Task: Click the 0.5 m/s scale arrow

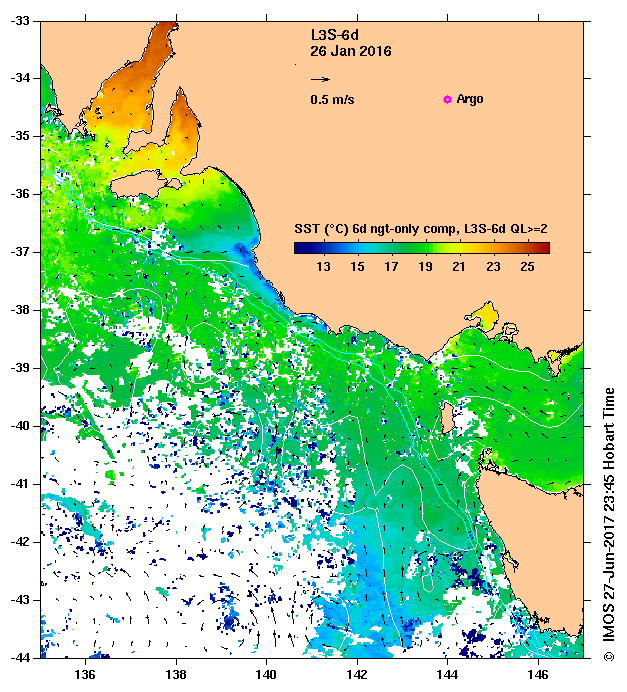Action: point(320,79)
